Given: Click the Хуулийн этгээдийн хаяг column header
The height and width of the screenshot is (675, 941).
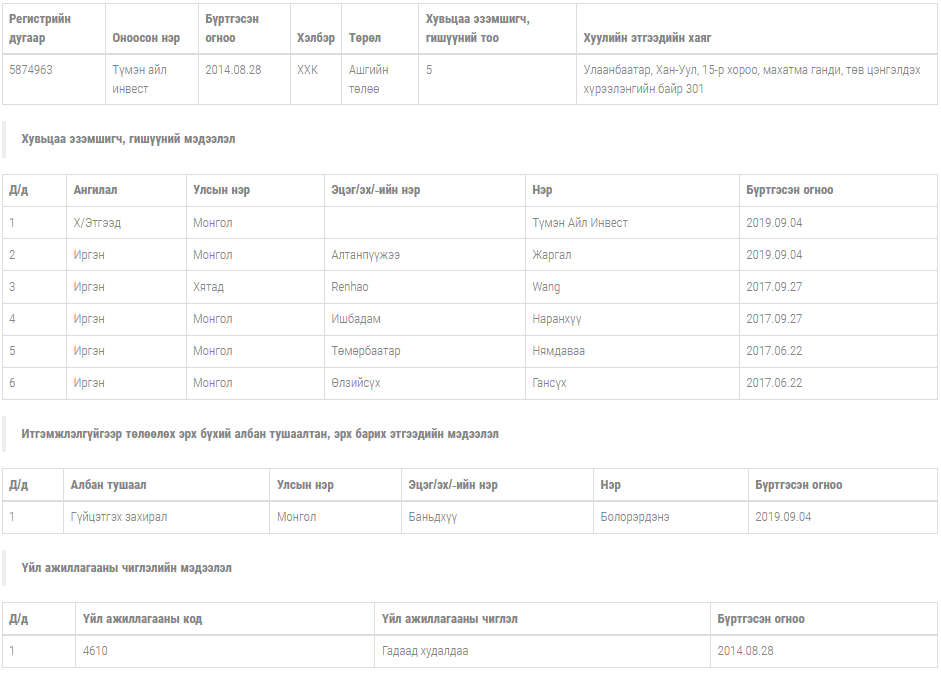Looking at the screenshot, I should (x=647, y=38).
